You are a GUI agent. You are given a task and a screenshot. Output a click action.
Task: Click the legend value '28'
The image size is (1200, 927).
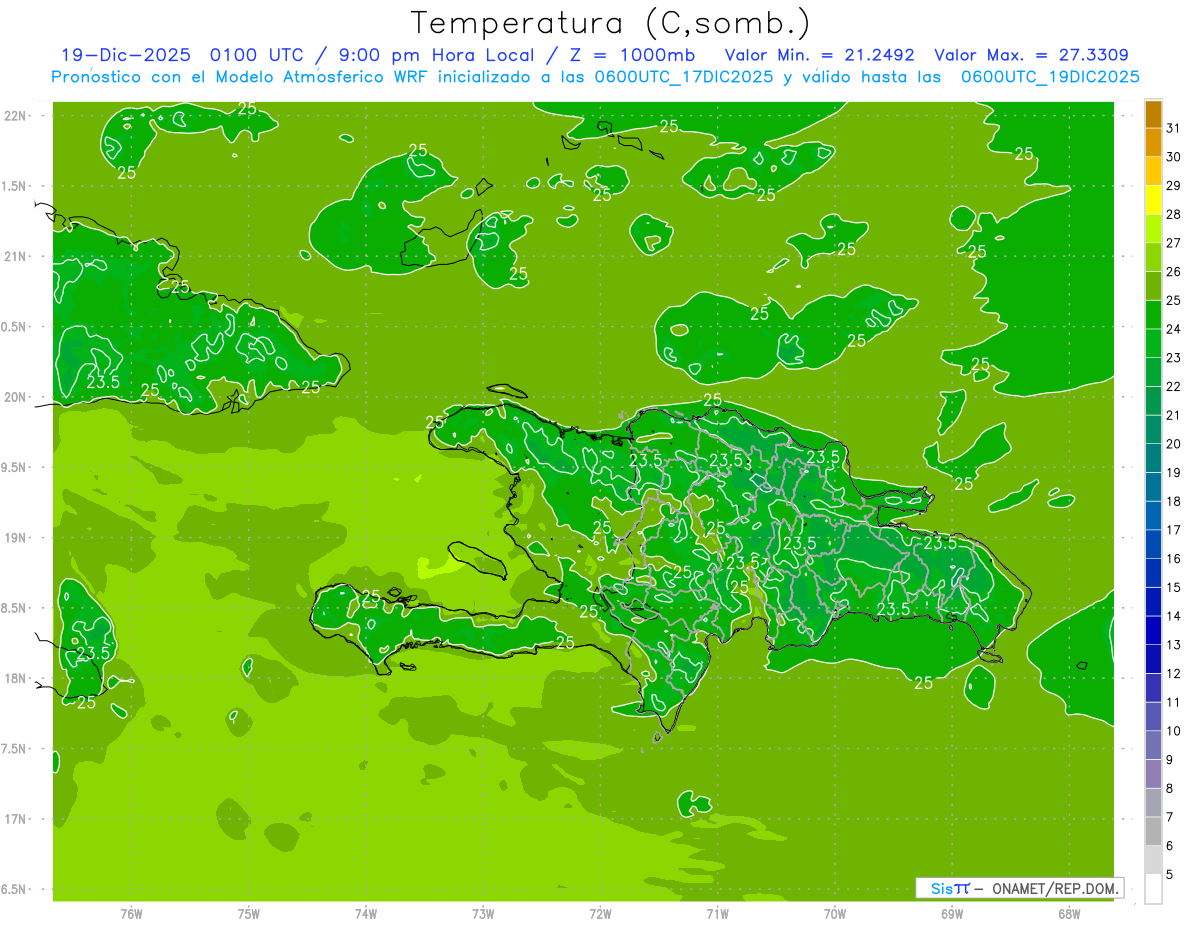(x=1174, y=214)
